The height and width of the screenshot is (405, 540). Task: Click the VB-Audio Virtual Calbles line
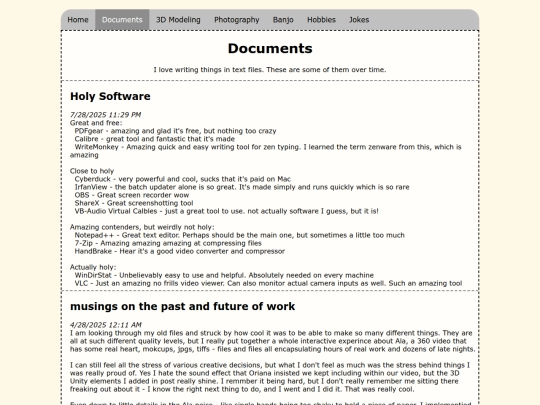[x=226, y=211]
